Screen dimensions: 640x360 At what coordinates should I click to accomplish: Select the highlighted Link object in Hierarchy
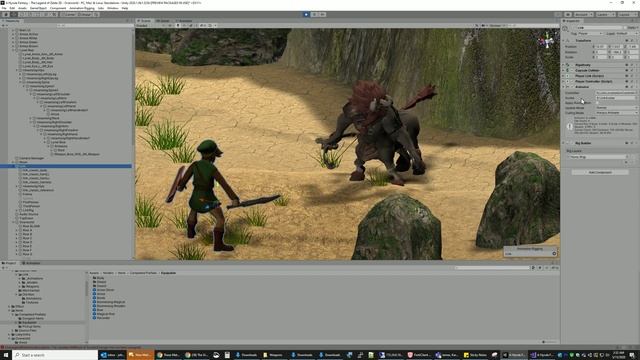click(x=66, y=166)
